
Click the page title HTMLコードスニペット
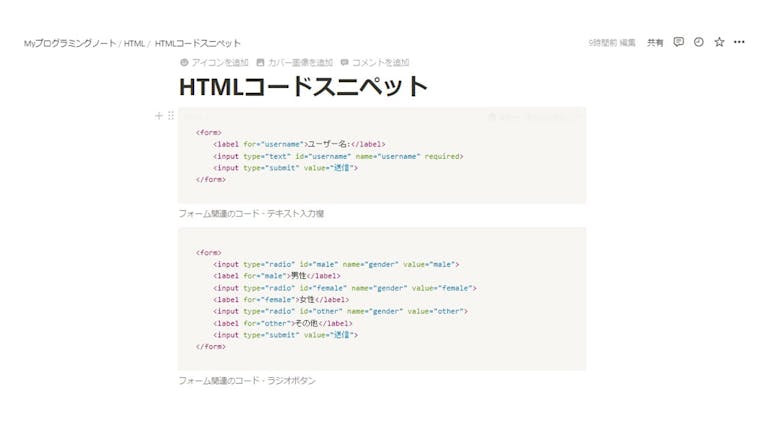pyautogui.click(x=303, y=86)
